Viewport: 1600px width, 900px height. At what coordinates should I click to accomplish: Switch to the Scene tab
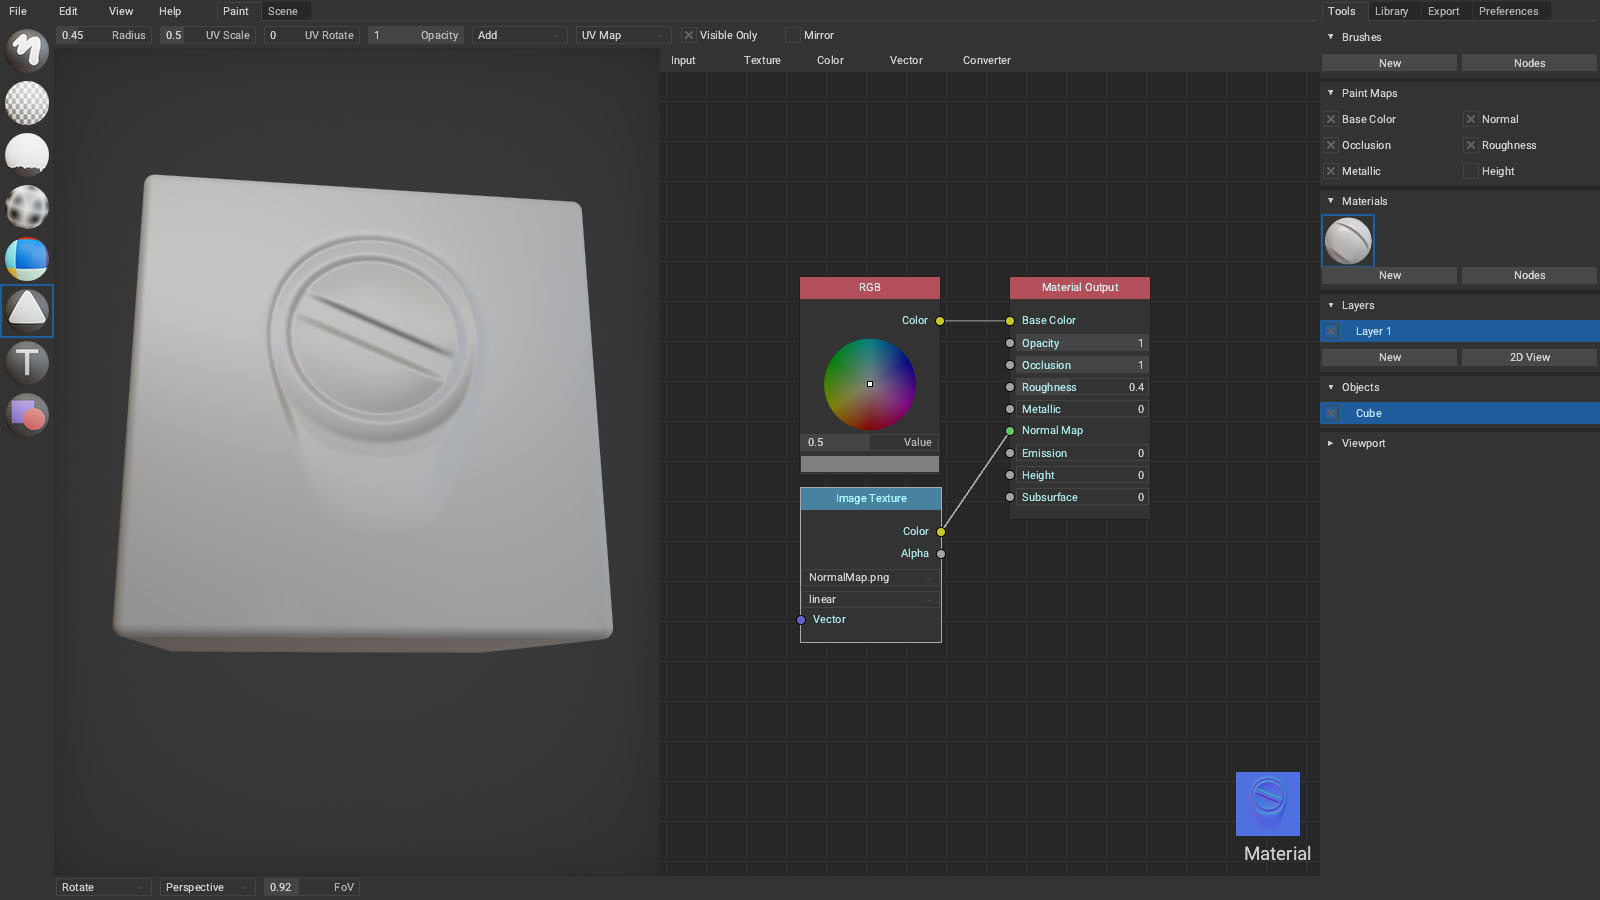[284, 11]
